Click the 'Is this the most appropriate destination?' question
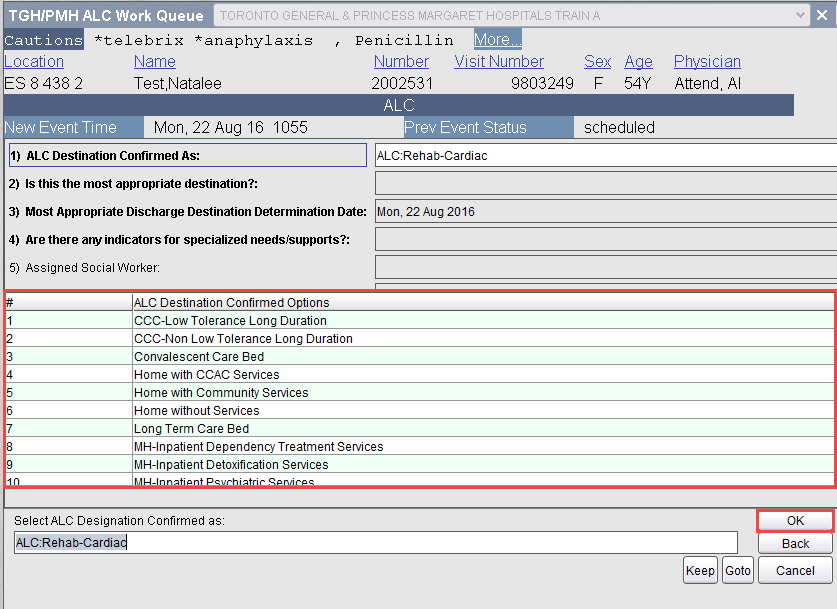Screen dimensions: 837x609 point(133,184)
